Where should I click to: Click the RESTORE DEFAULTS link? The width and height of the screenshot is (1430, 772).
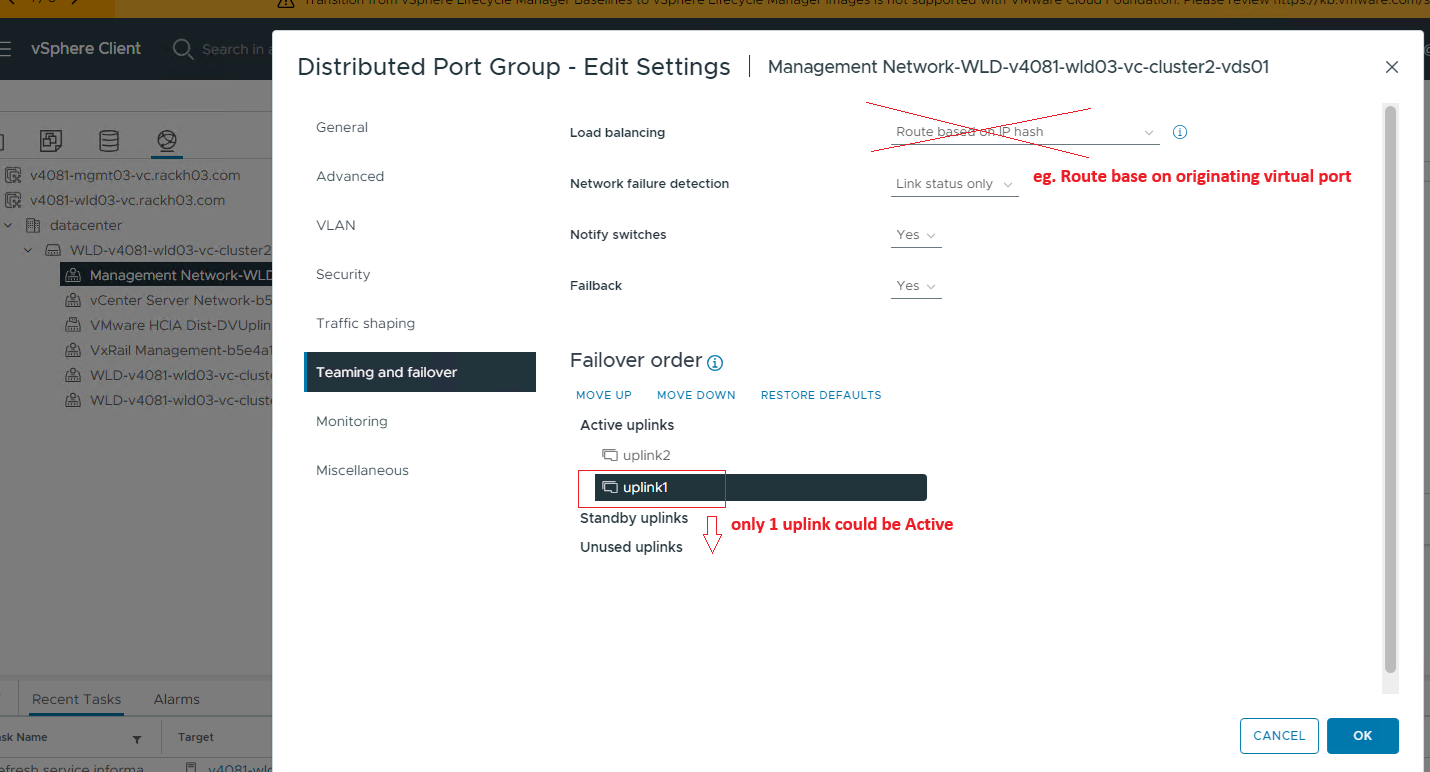820,394
